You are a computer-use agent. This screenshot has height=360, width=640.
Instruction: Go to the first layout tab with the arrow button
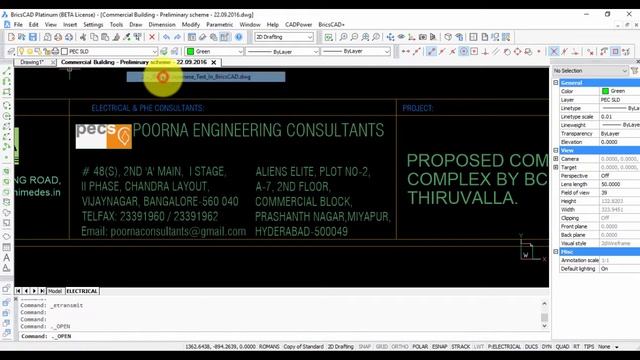point(18,291)
